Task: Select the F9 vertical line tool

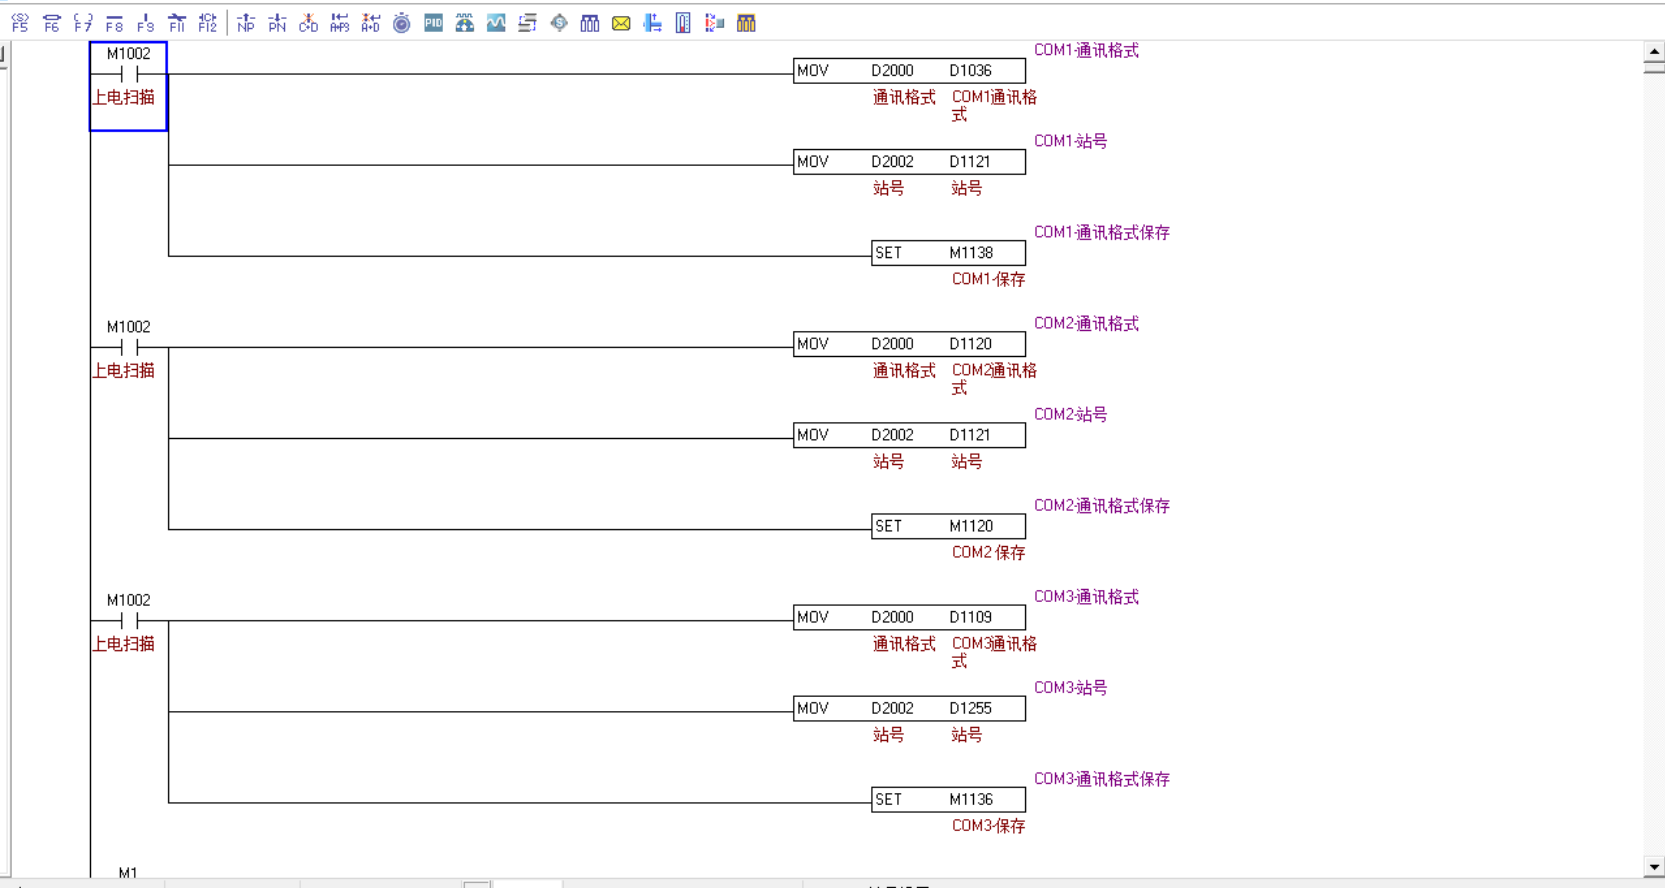Action: coord(146,23)
